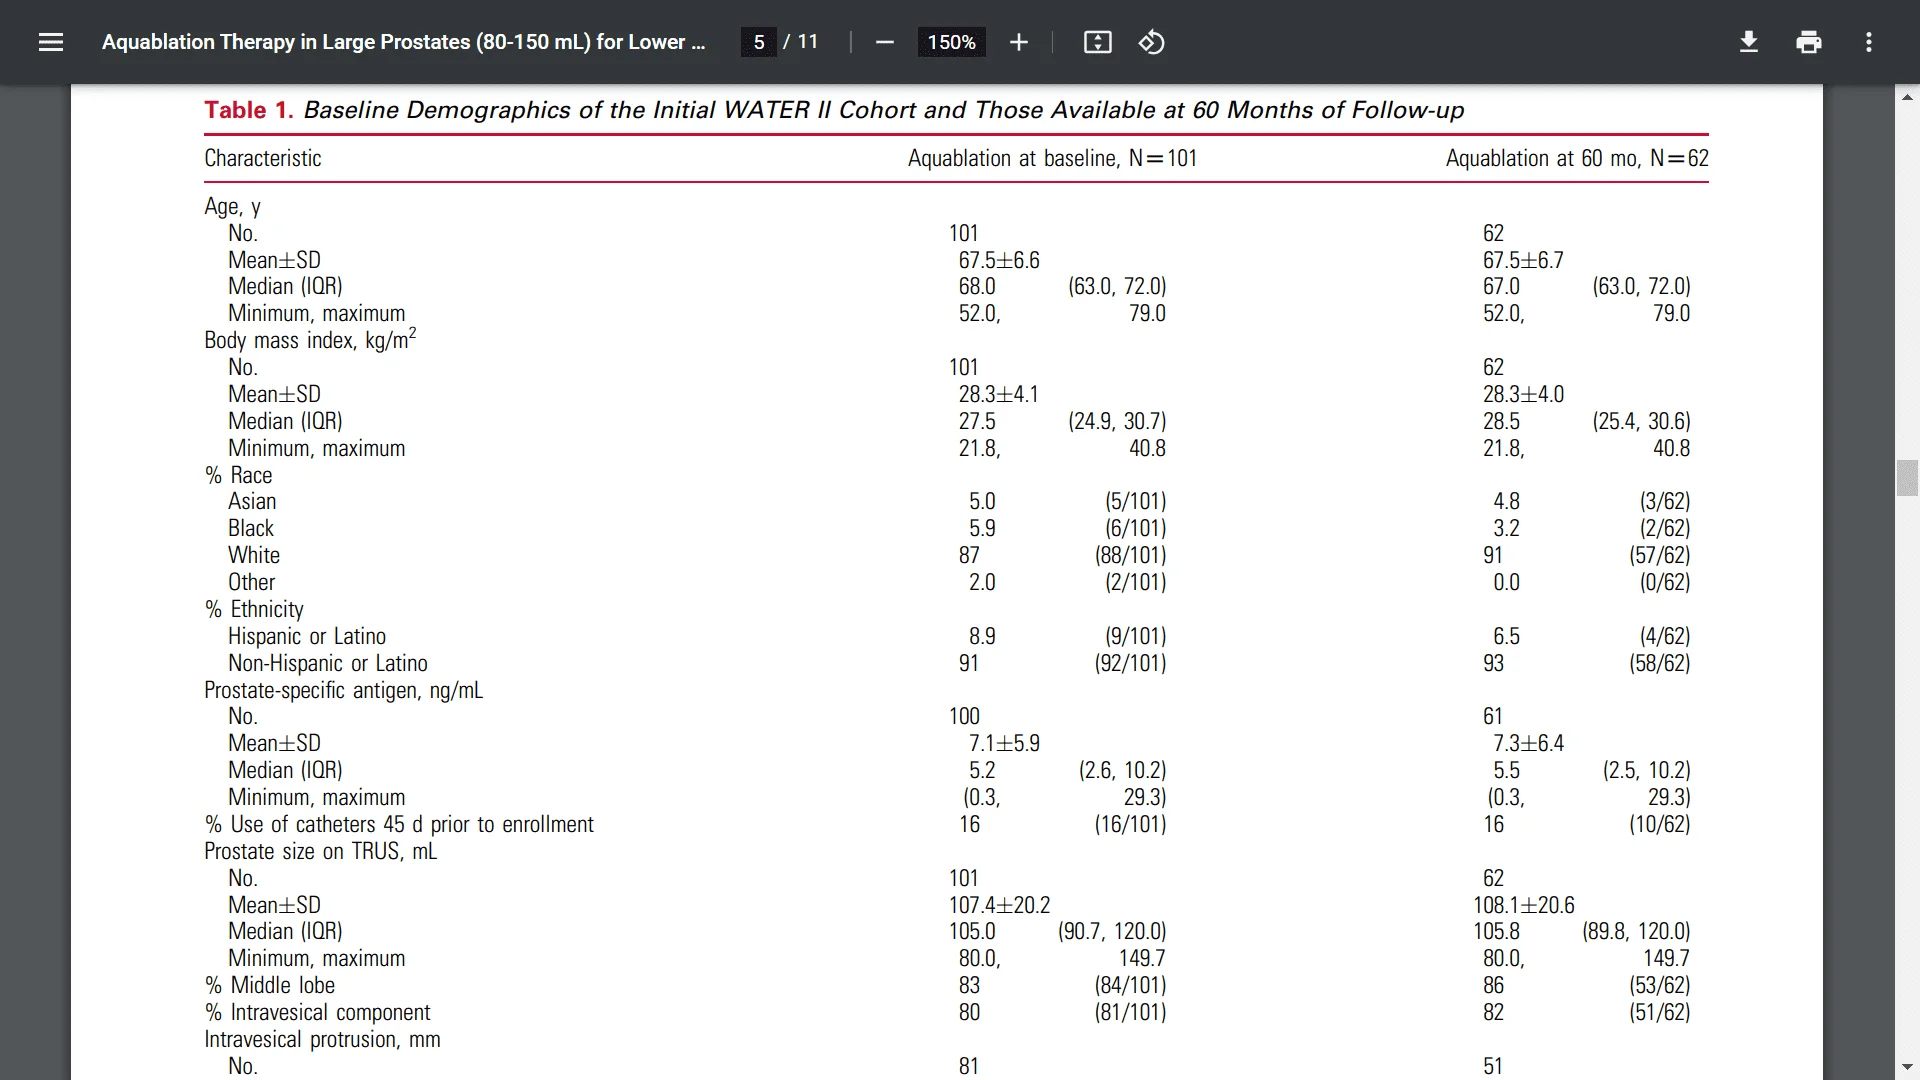1920x1080 pixels.
Task: Download the PDF file
Action: click(x=1748, y=42)
